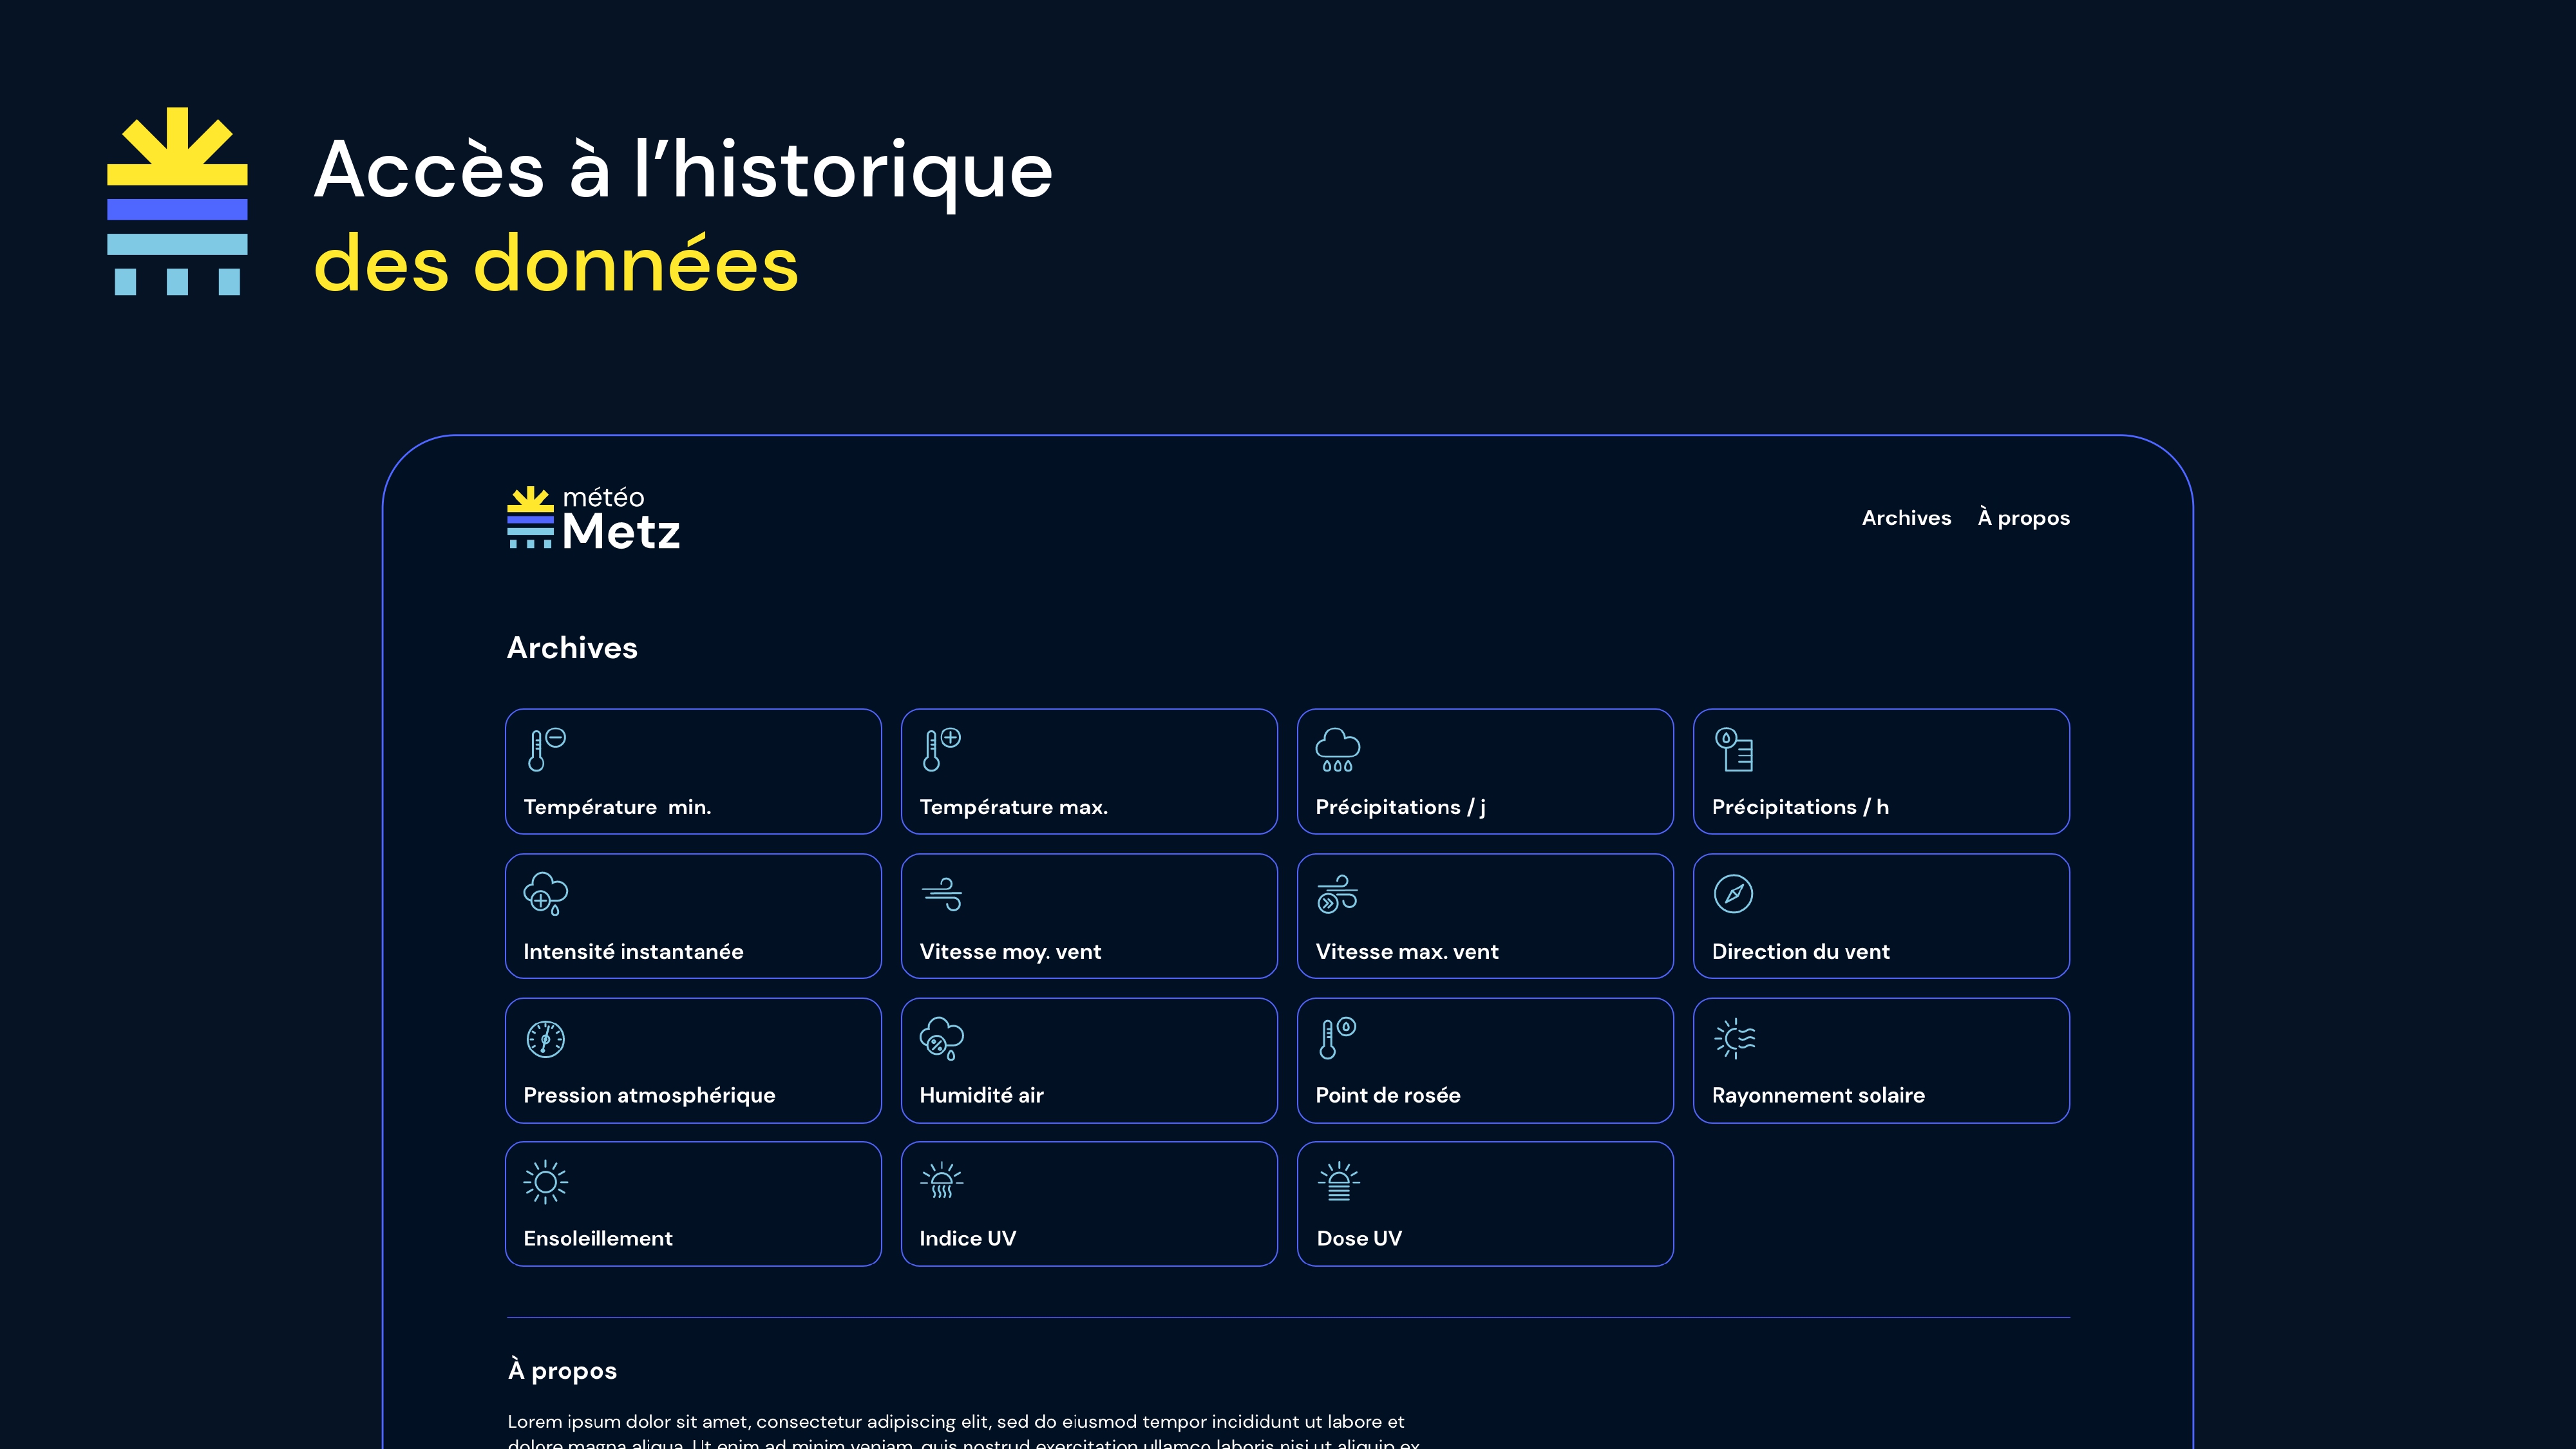Screen dimensions: 2576x1449
Task: Click the large sun logo beside the heading
Action: (177, 201)
